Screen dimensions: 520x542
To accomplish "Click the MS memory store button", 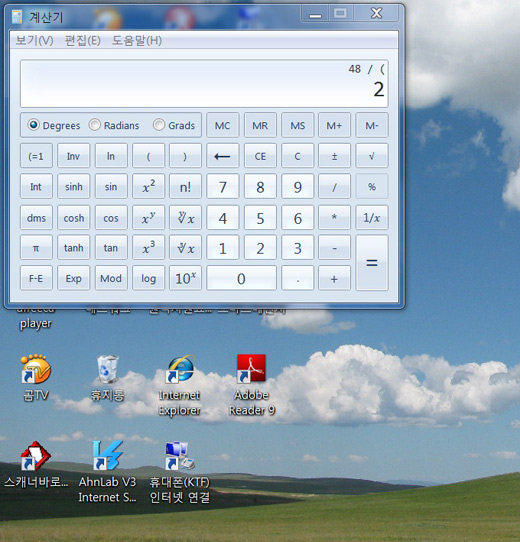I will point(297,125).
